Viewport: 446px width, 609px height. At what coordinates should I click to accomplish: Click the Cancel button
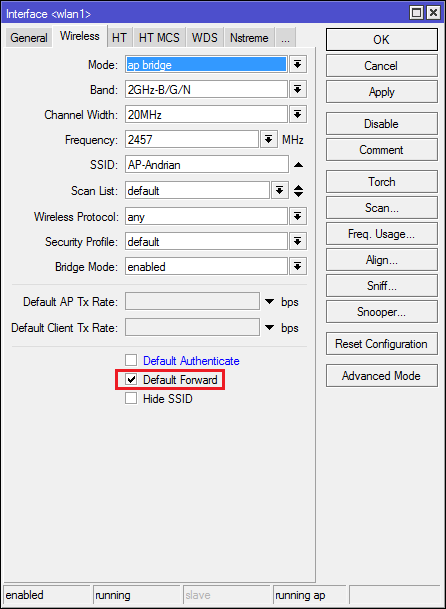[x=382, y=66]
